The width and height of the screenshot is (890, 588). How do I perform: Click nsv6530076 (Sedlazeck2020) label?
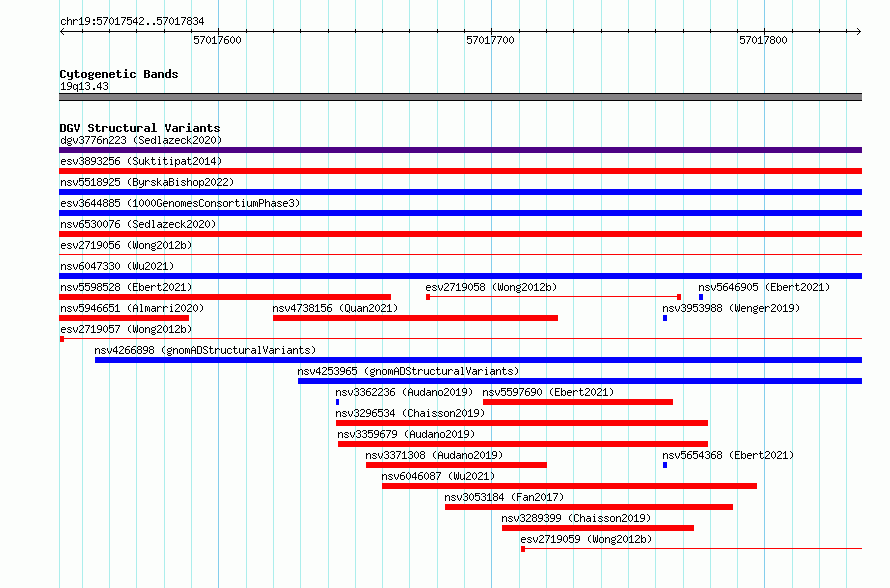tap(138, 224)
